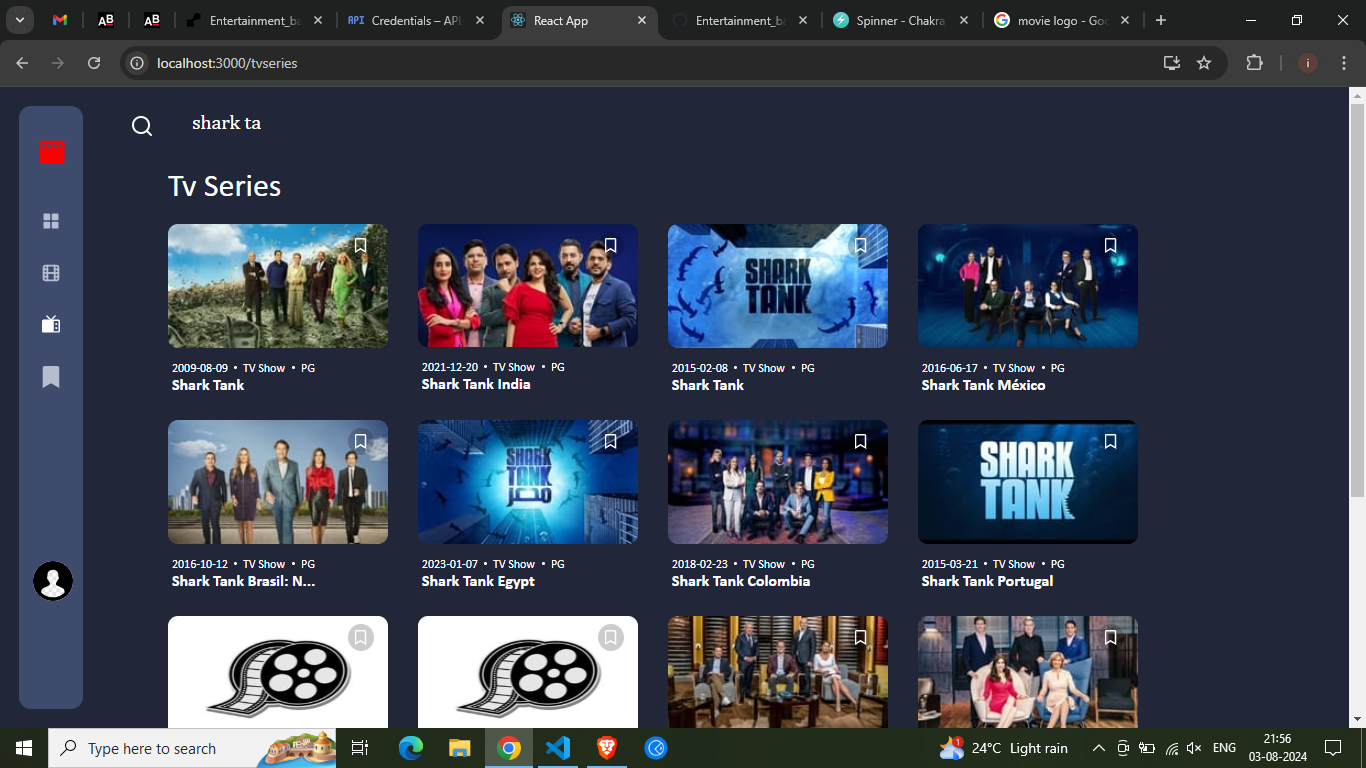This screenshot has height=768, width=1366.
Task: Open a new browser tab
Action: (x=1161, y=20)
